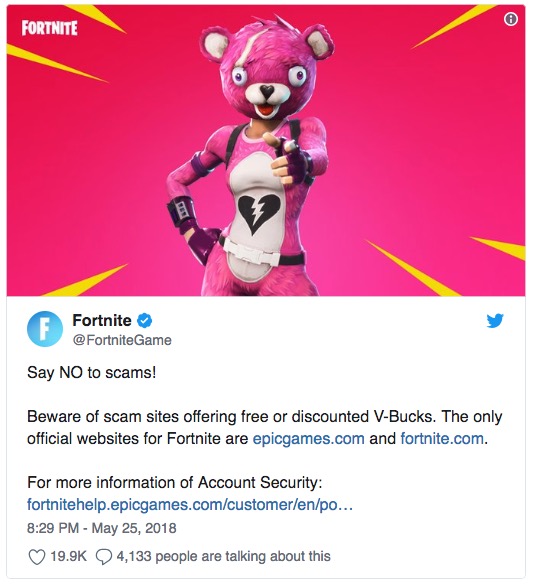This screenshot has height=586, width=533.
Task: Click "4,133 people are talking about this"
Action: click(224, 556)
